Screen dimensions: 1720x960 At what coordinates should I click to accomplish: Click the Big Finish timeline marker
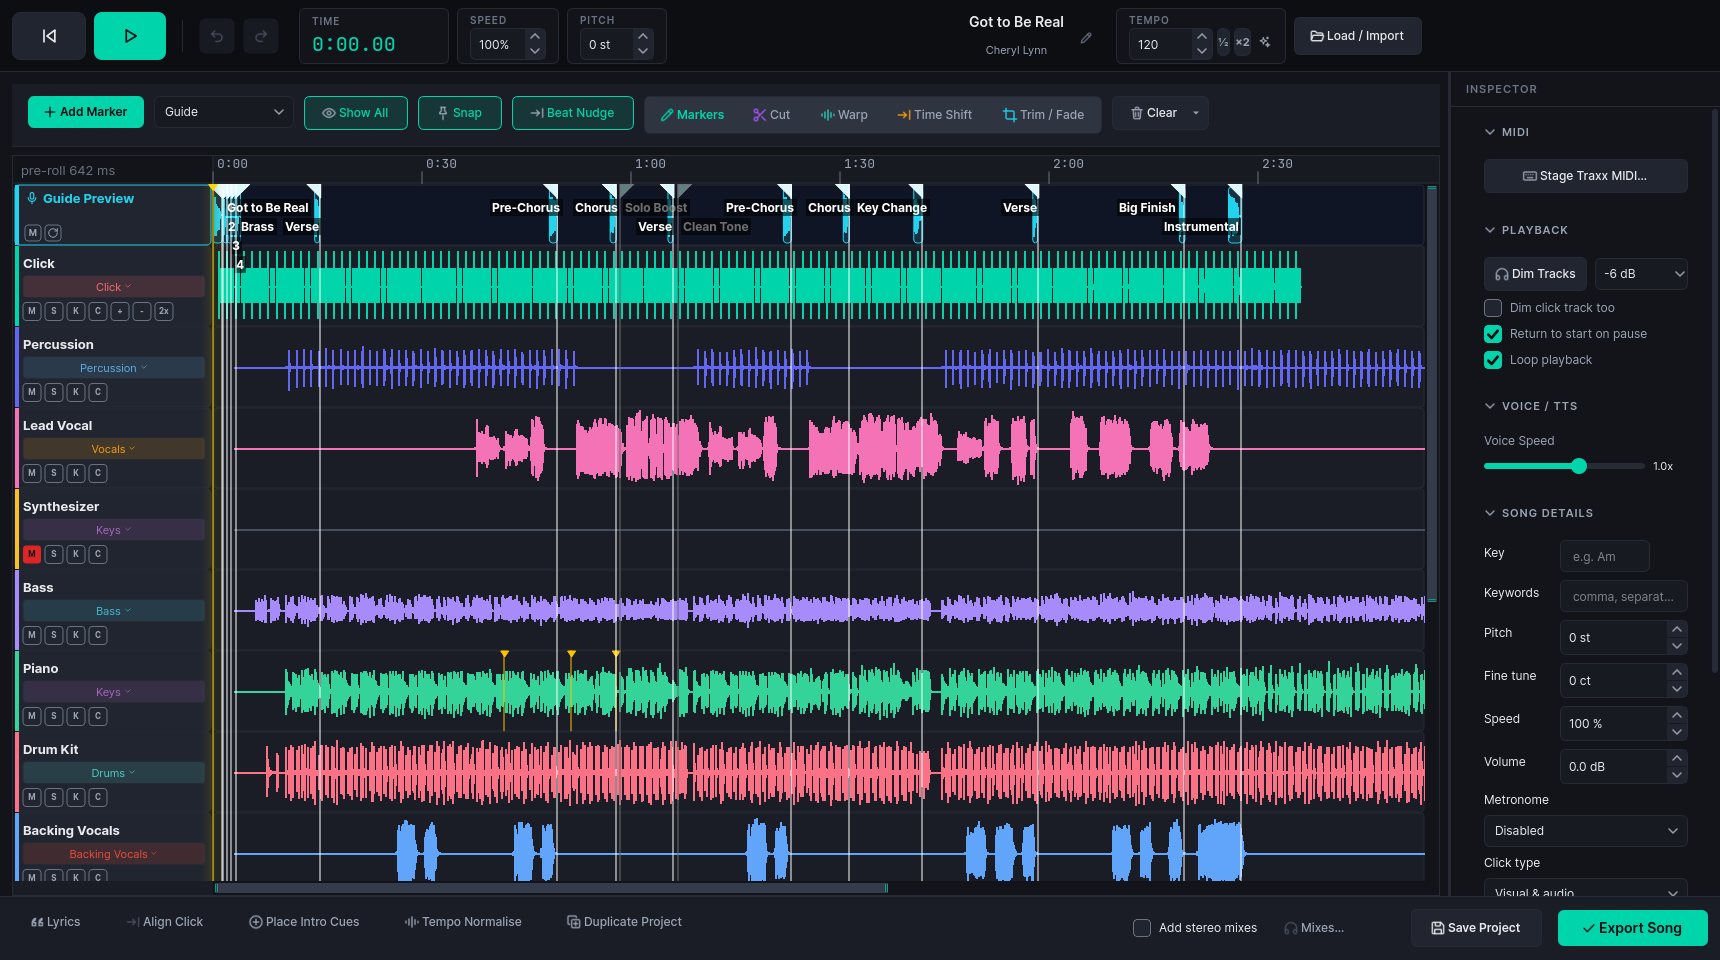point(1147,208)
